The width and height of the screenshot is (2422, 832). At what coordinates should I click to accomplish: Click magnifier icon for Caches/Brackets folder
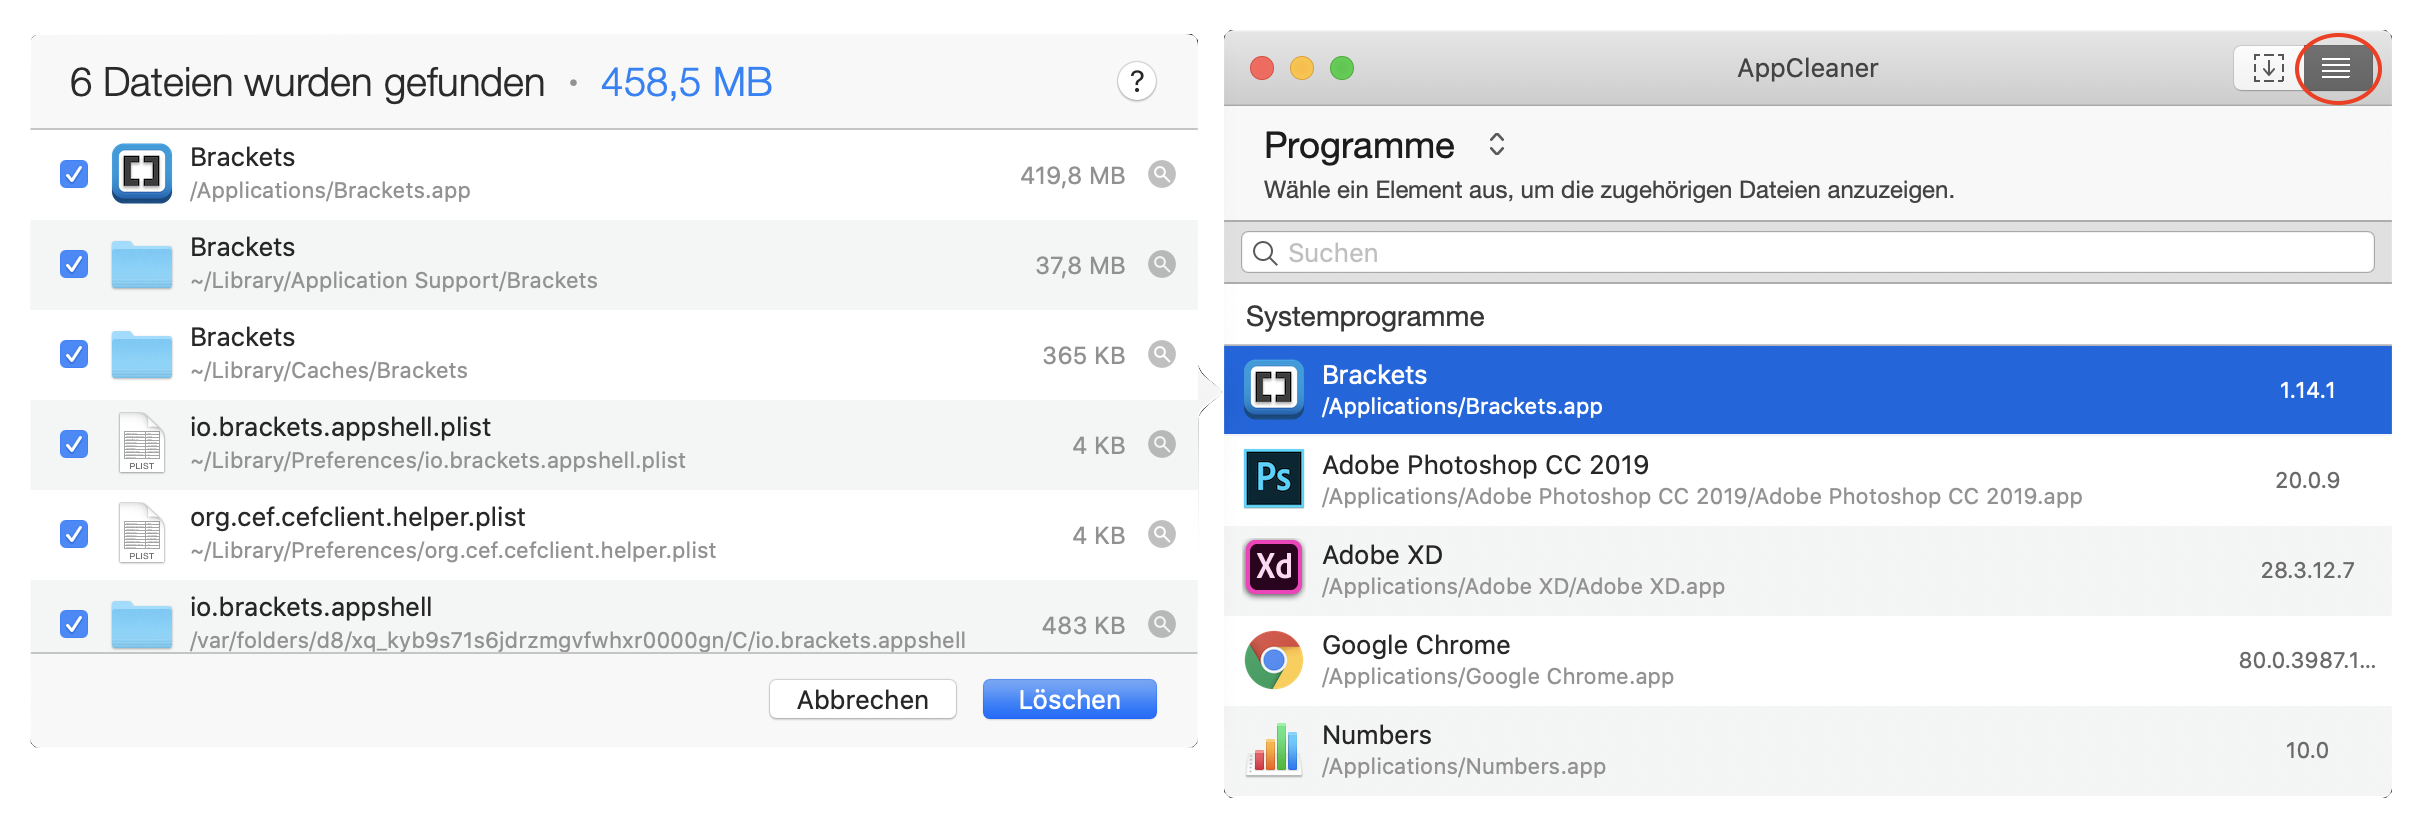click(x=1161, y=354)
